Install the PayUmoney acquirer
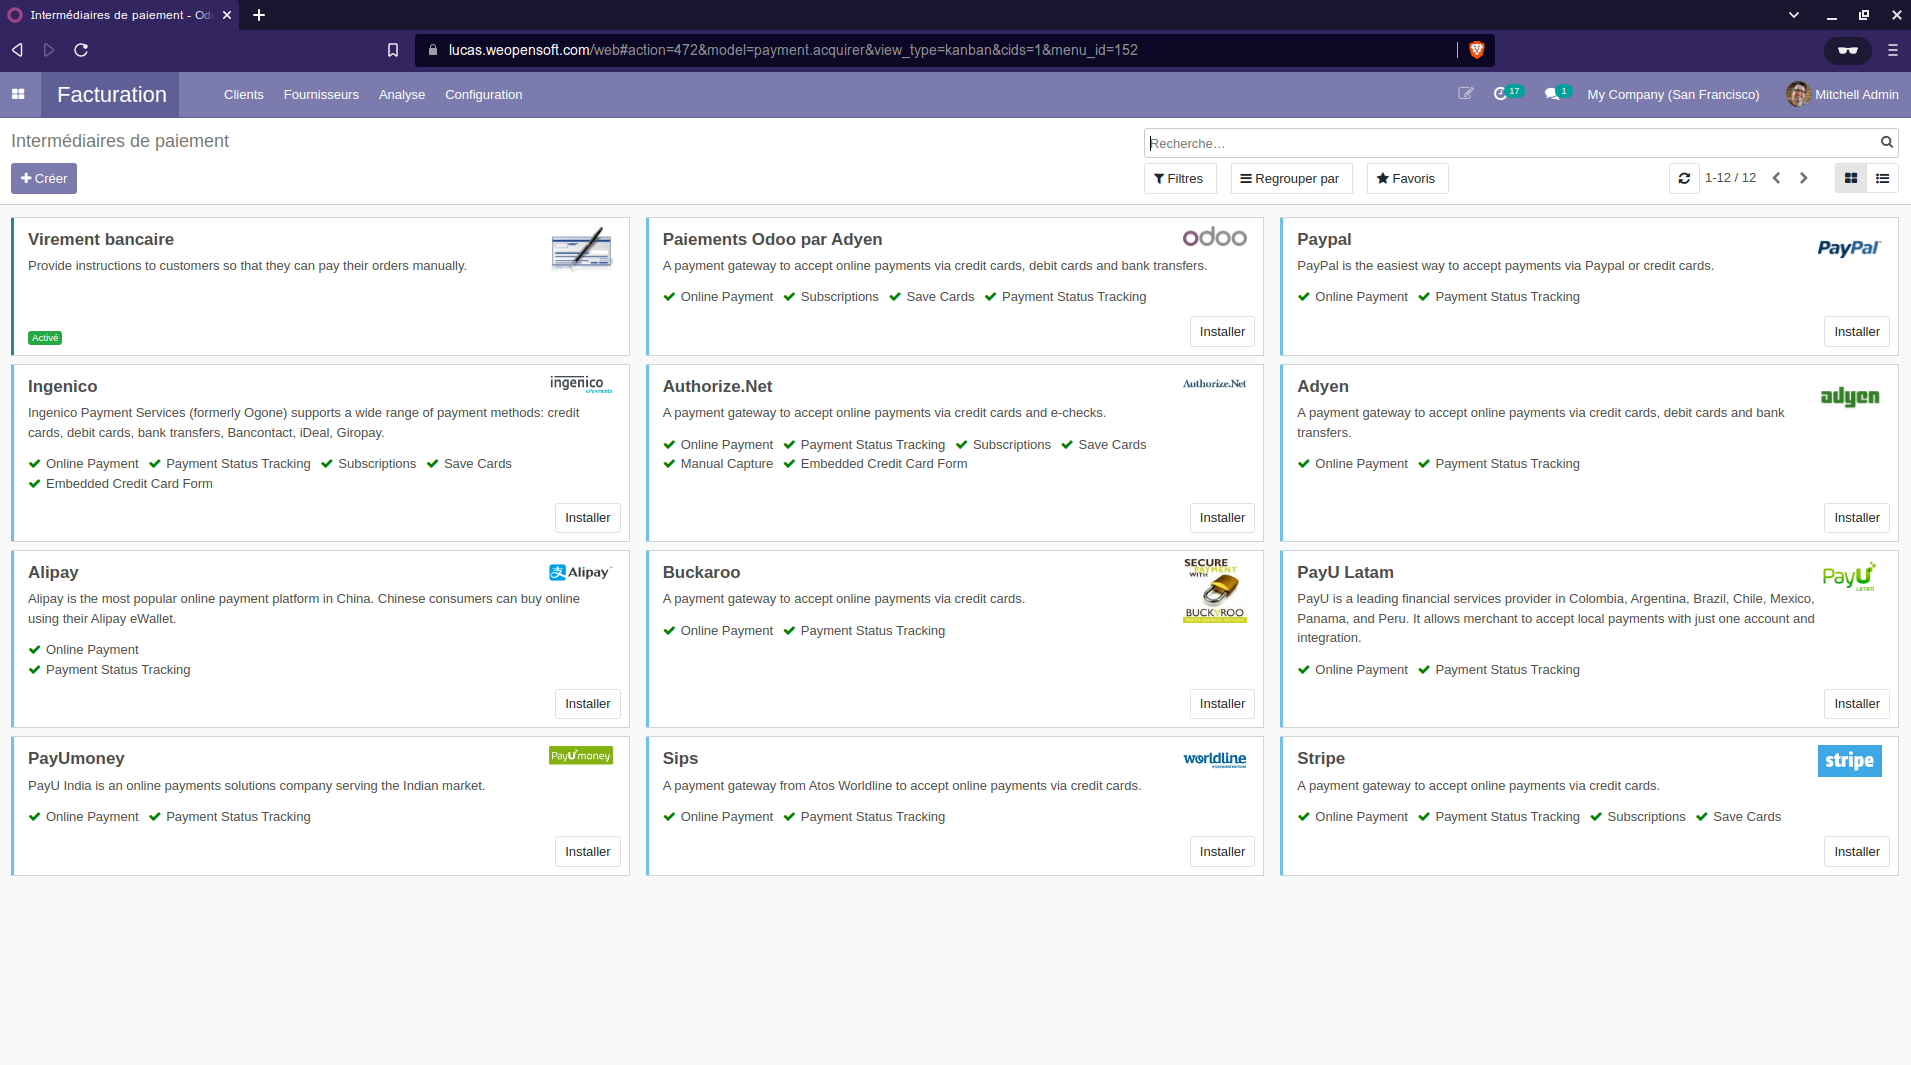 (587, 851)
